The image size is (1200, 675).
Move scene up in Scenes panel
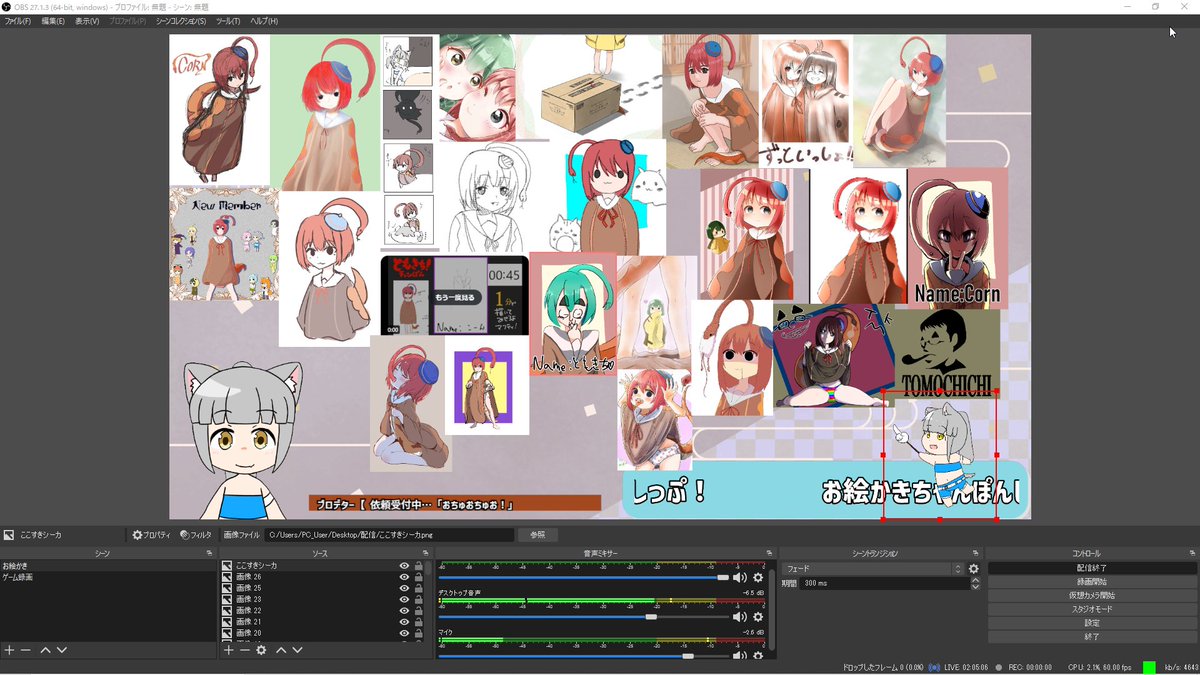(x=45, y=650)
